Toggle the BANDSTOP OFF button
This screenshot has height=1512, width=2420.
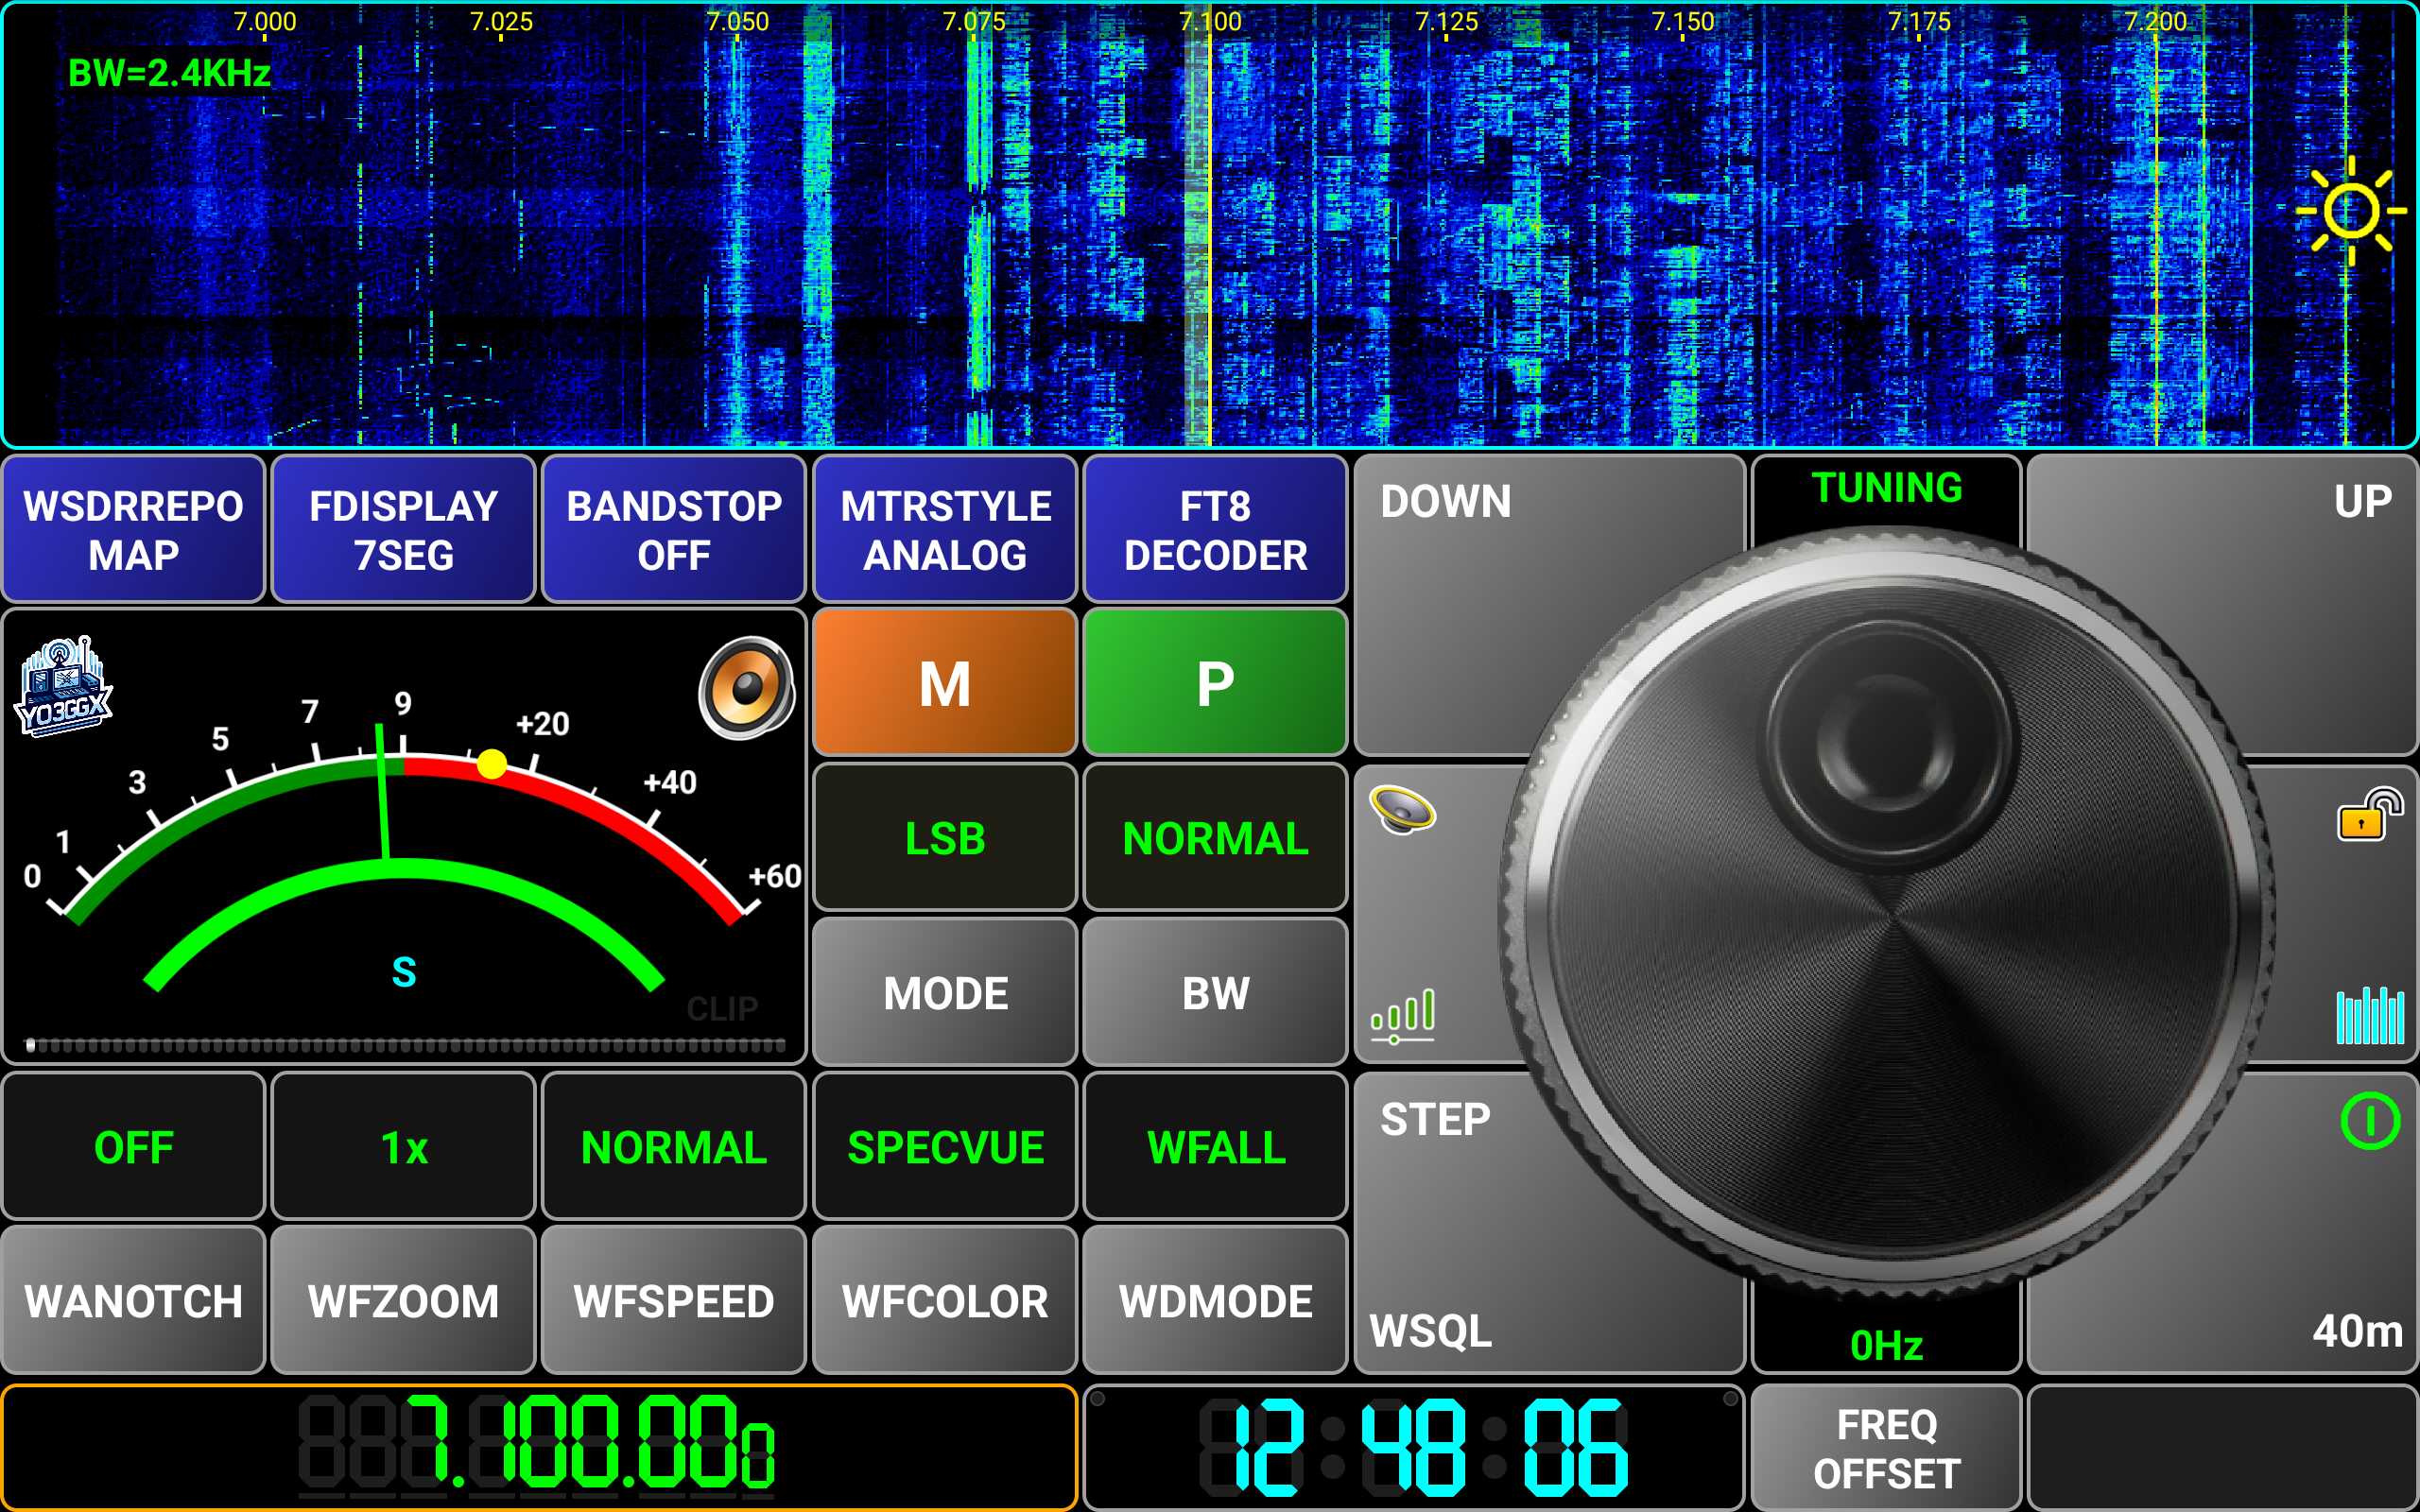pyautogui.click(x=673, y=530)
